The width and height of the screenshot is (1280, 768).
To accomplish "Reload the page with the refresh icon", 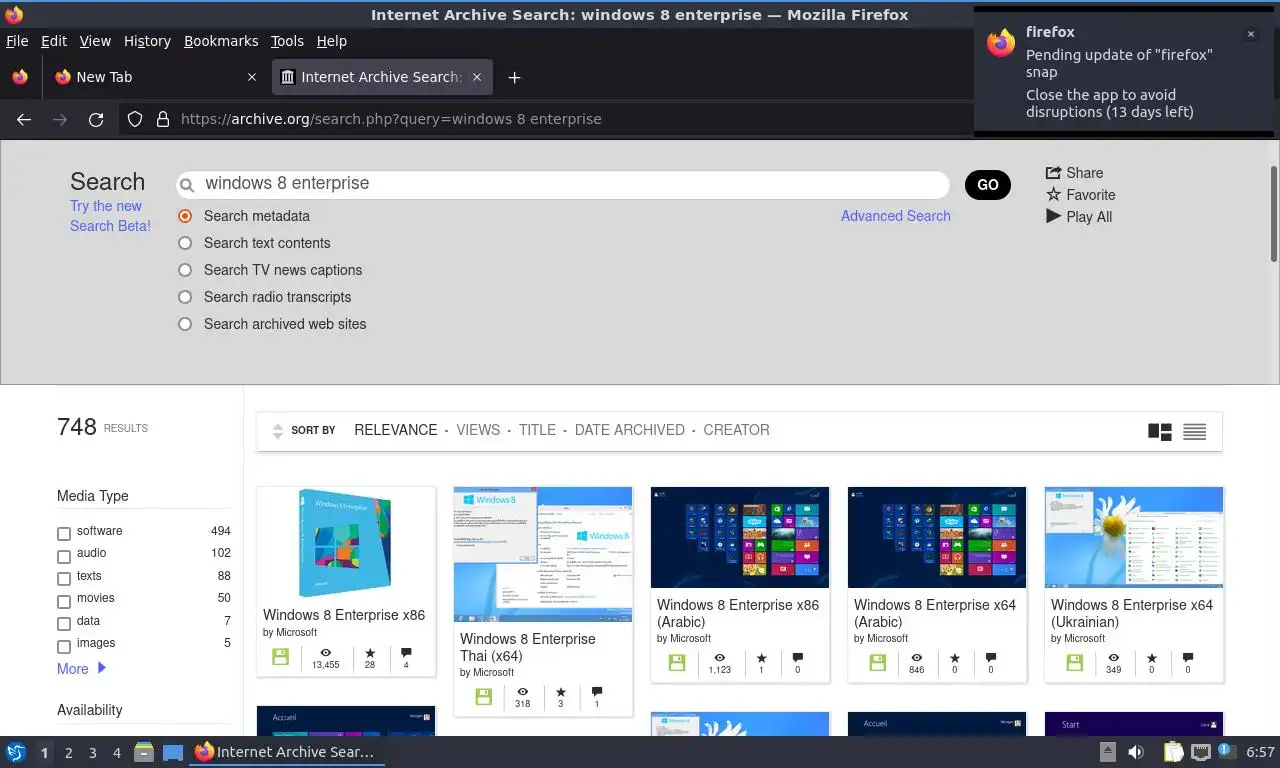I will point(96,119).
